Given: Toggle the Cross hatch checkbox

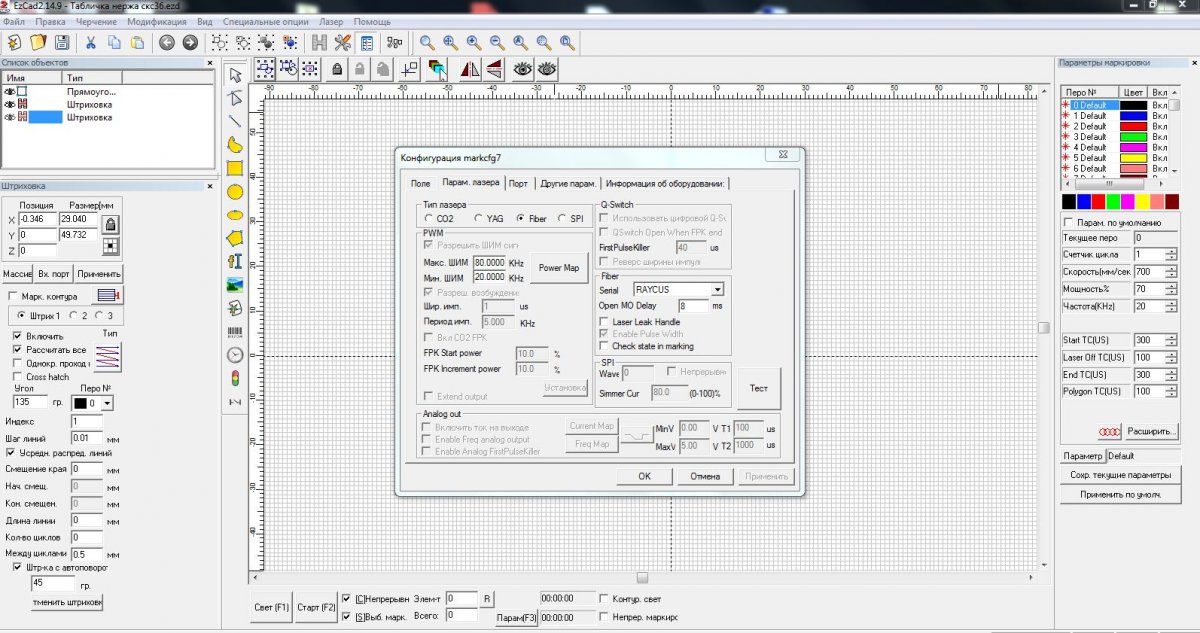Looking at the screenshot, I should point(17,377).
